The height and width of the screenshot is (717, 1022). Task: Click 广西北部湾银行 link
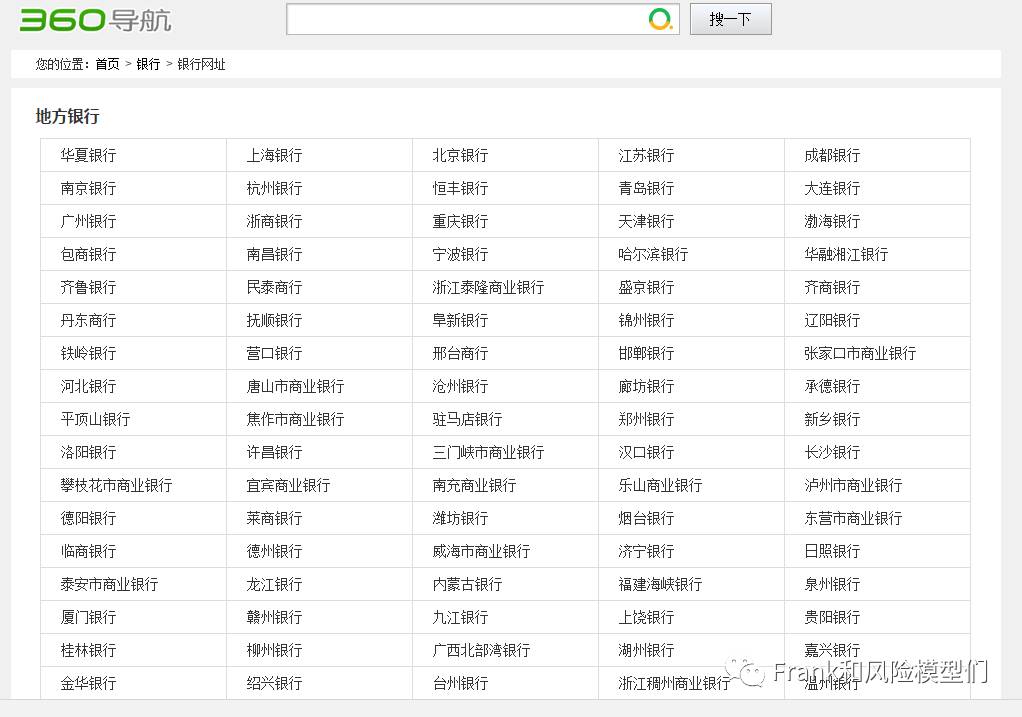(x=481, y=650)
